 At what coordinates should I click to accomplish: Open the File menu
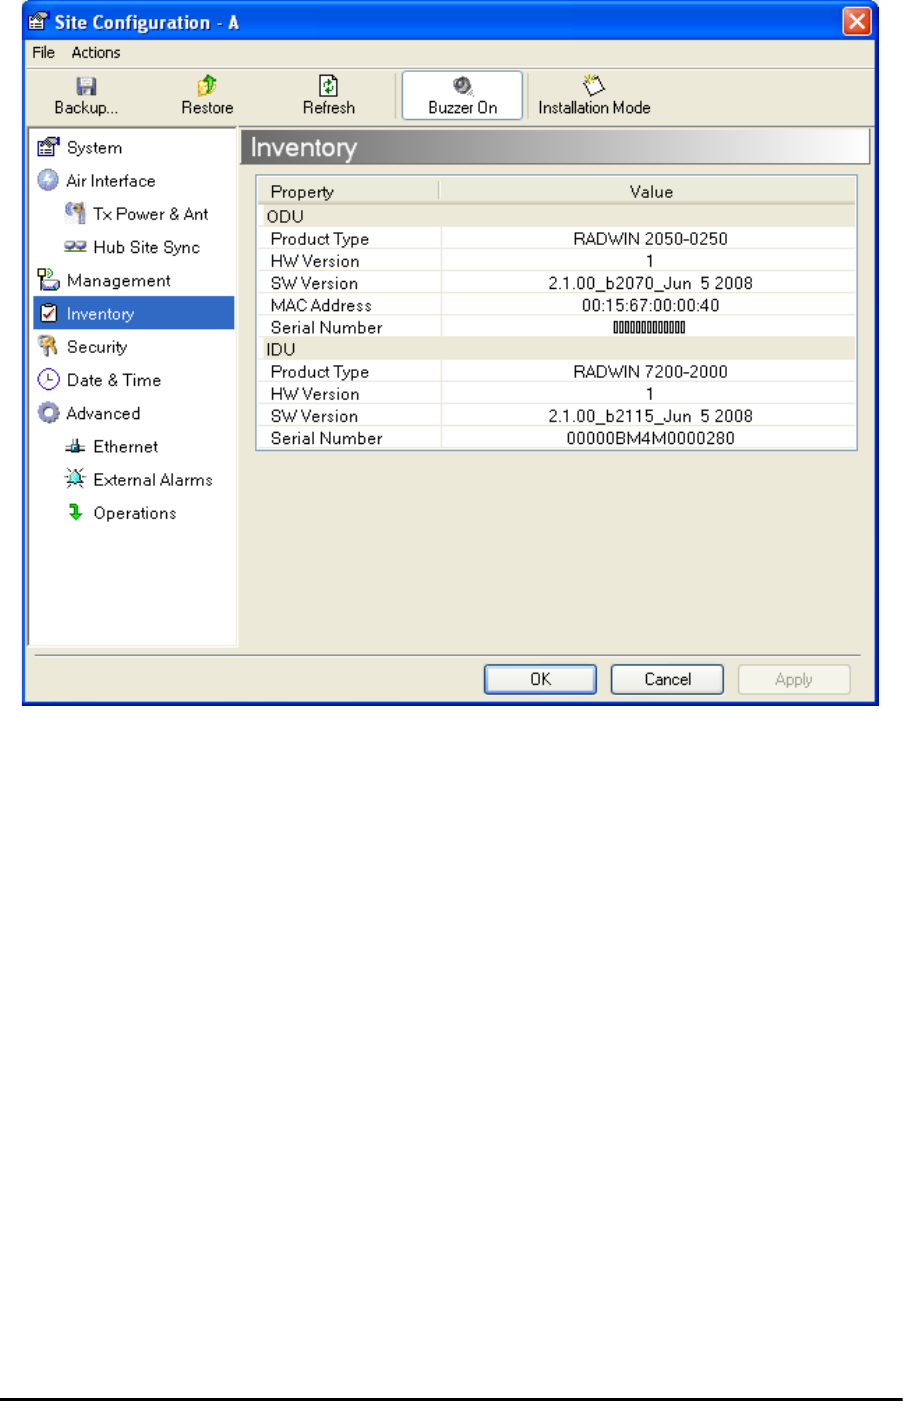(43, 52)
